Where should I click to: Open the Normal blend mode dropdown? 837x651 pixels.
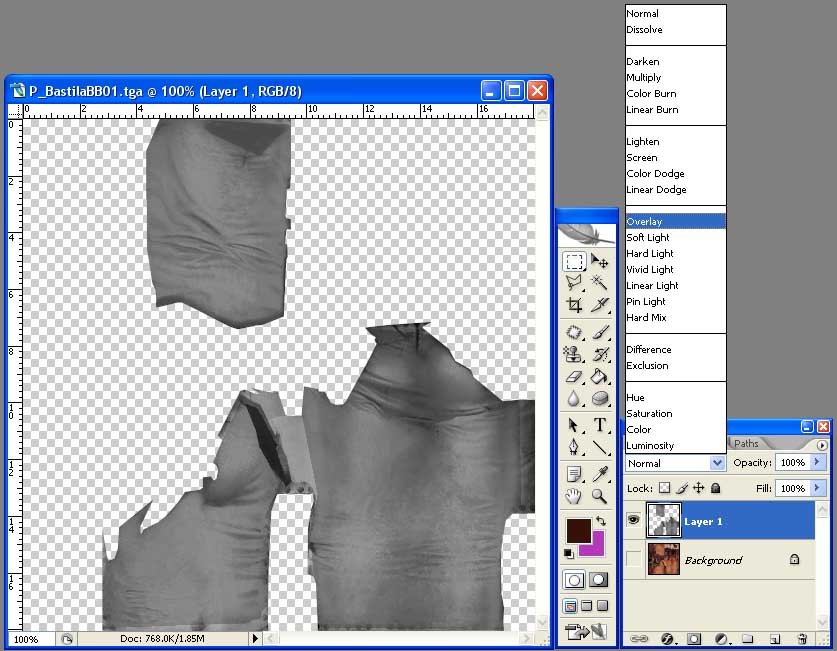point(675,463)
